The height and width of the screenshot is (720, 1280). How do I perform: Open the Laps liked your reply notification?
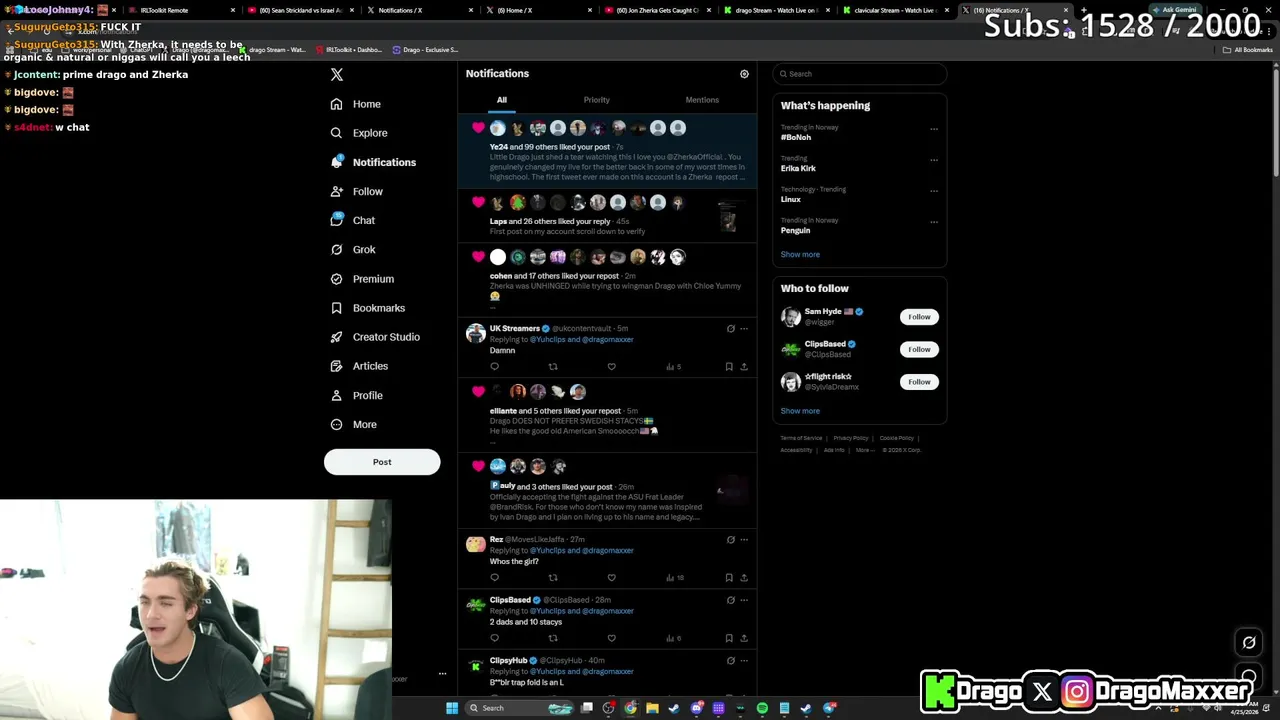coord(608,215)
